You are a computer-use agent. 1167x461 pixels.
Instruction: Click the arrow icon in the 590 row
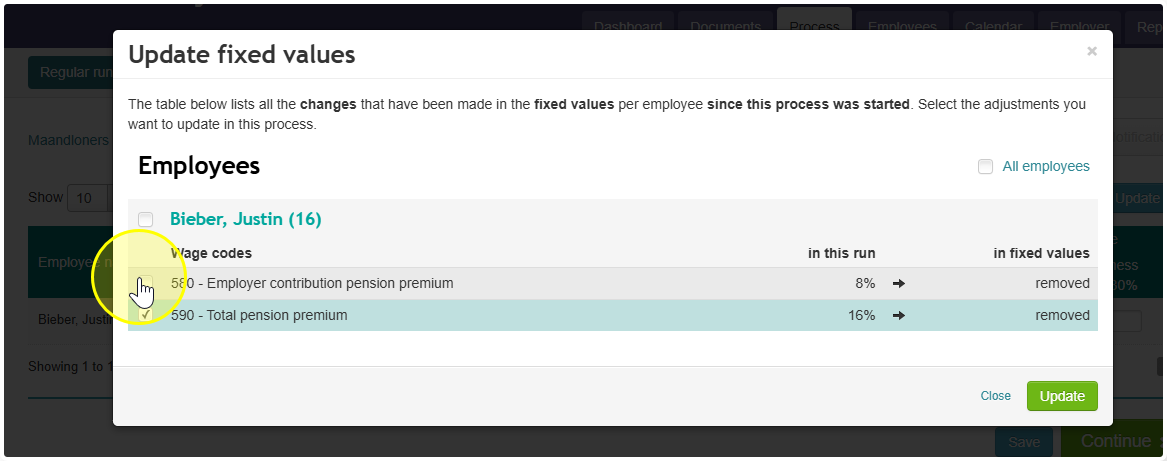click(898, 316)
